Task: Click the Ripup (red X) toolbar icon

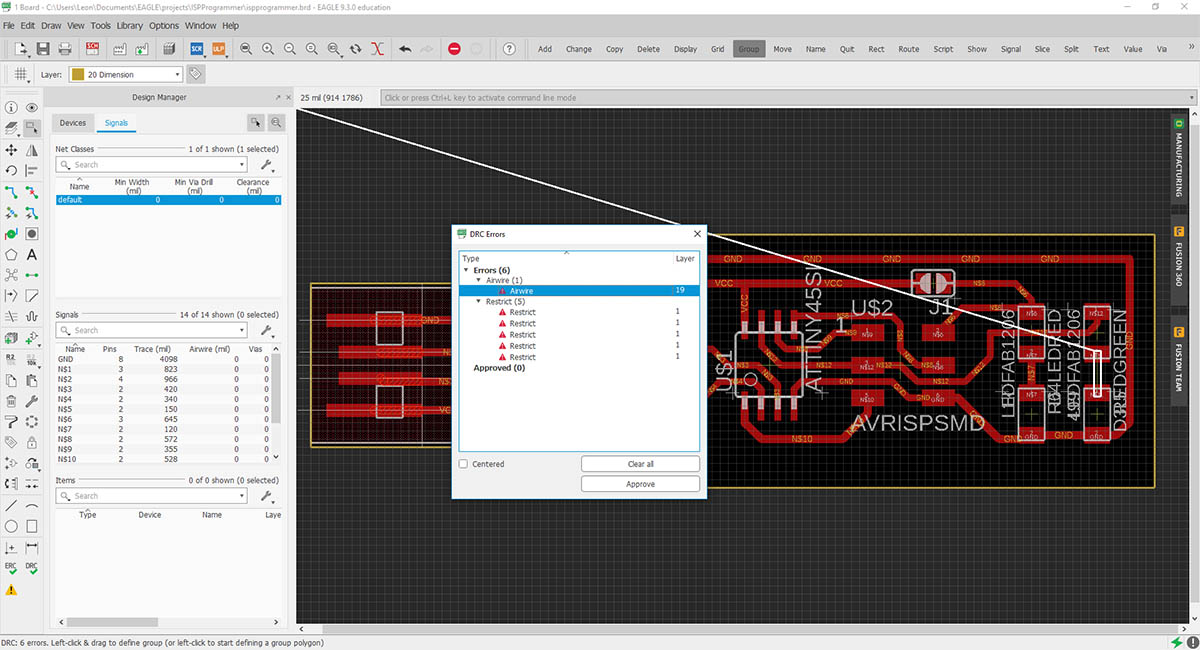Action: click(377, 48)
